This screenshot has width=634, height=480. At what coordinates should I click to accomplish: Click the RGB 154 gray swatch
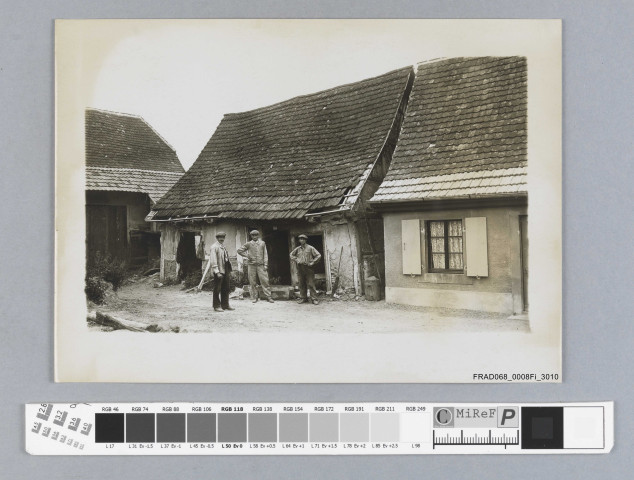(x=293, y=428)
